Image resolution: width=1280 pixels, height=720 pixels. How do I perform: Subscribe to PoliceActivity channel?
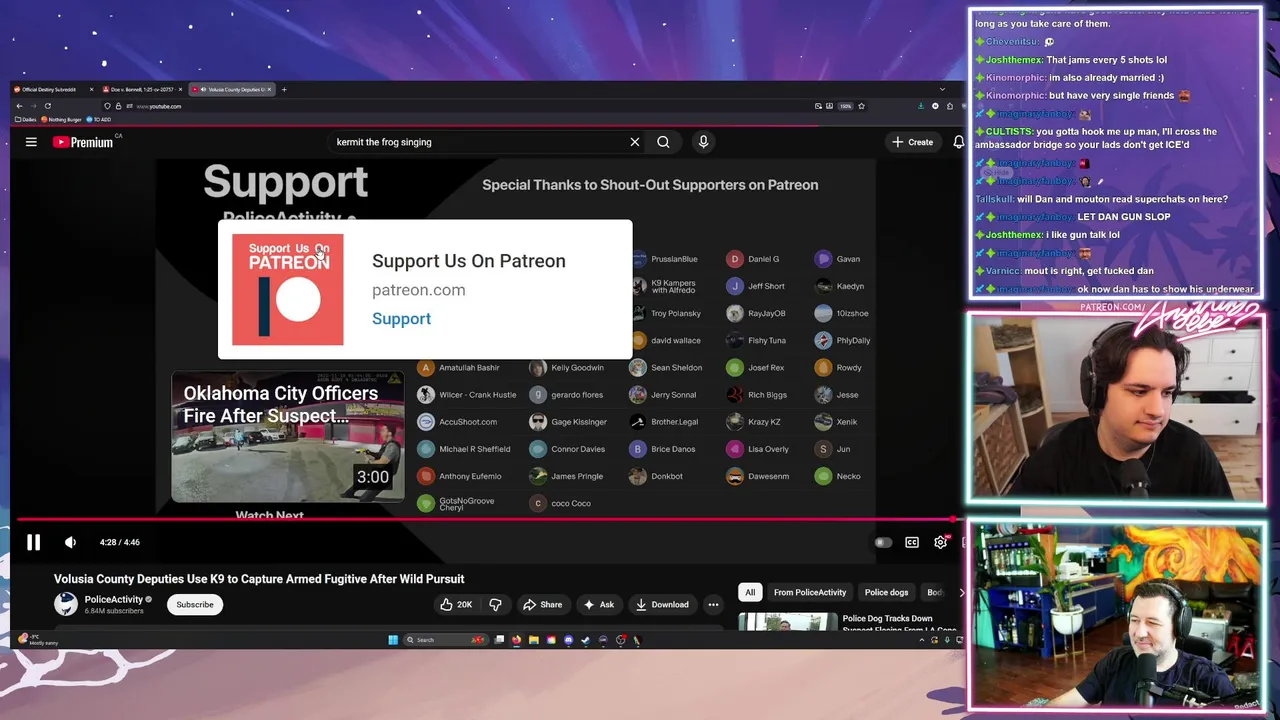195,604
